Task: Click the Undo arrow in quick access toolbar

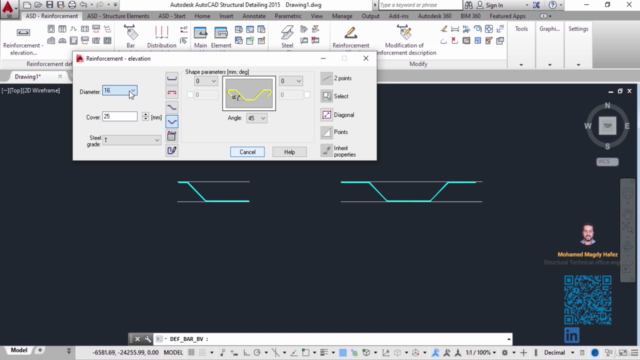Action: (x=83, y=5)
